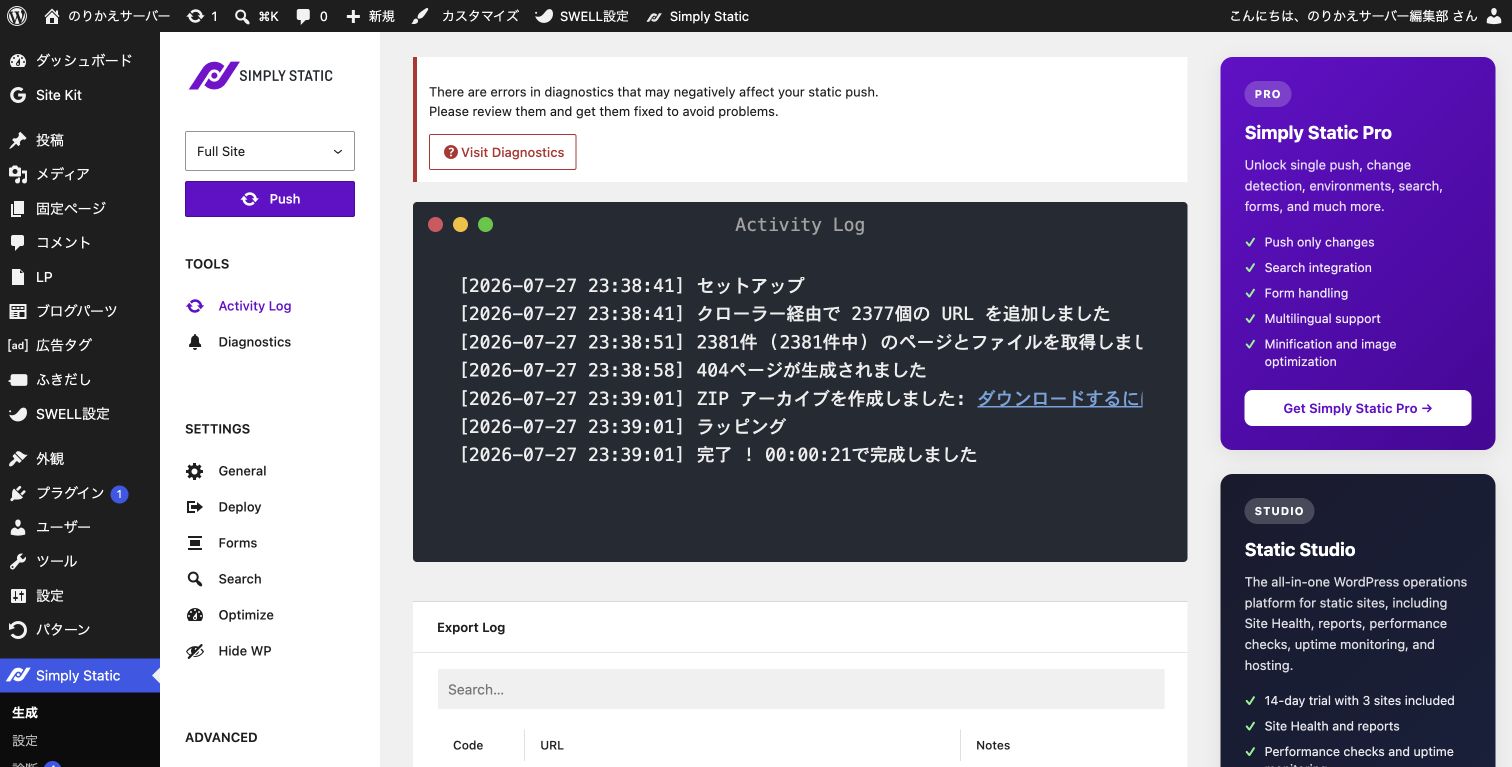Open the Forms settings item

click(222, 543)
